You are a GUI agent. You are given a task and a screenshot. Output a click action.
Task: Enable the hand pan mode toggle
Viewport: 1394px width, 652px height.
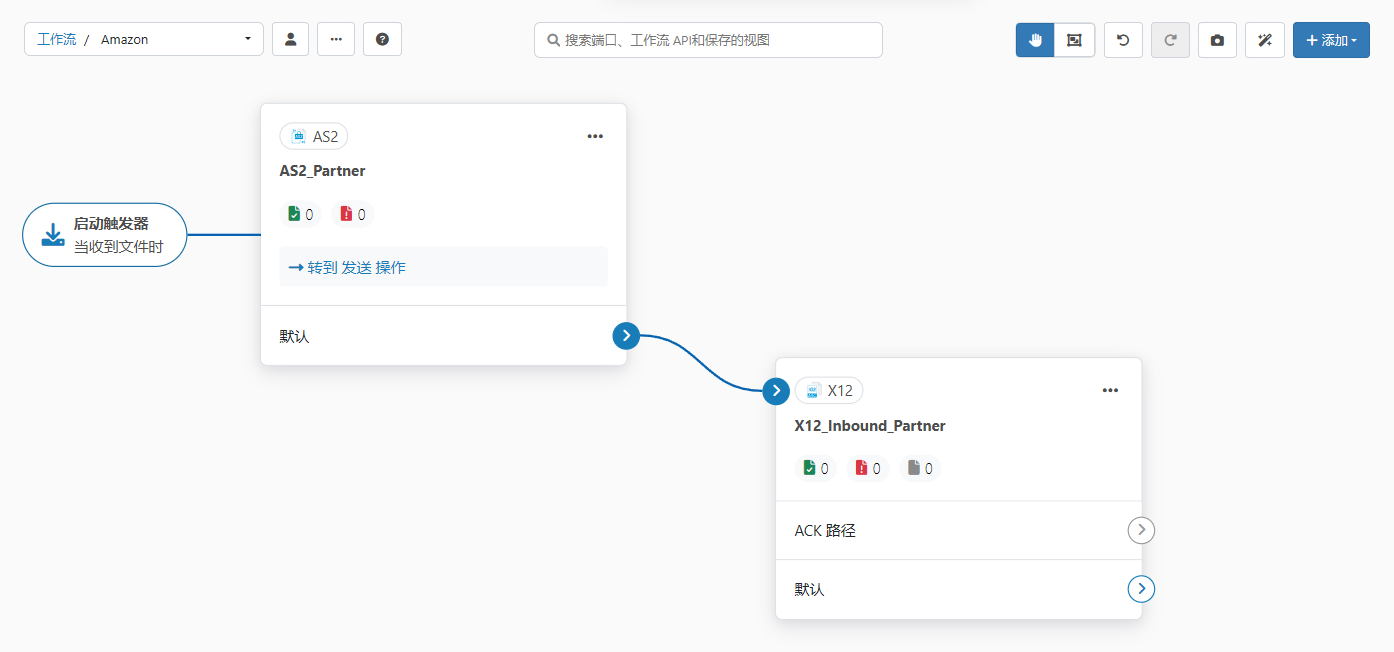(1035, 40)
